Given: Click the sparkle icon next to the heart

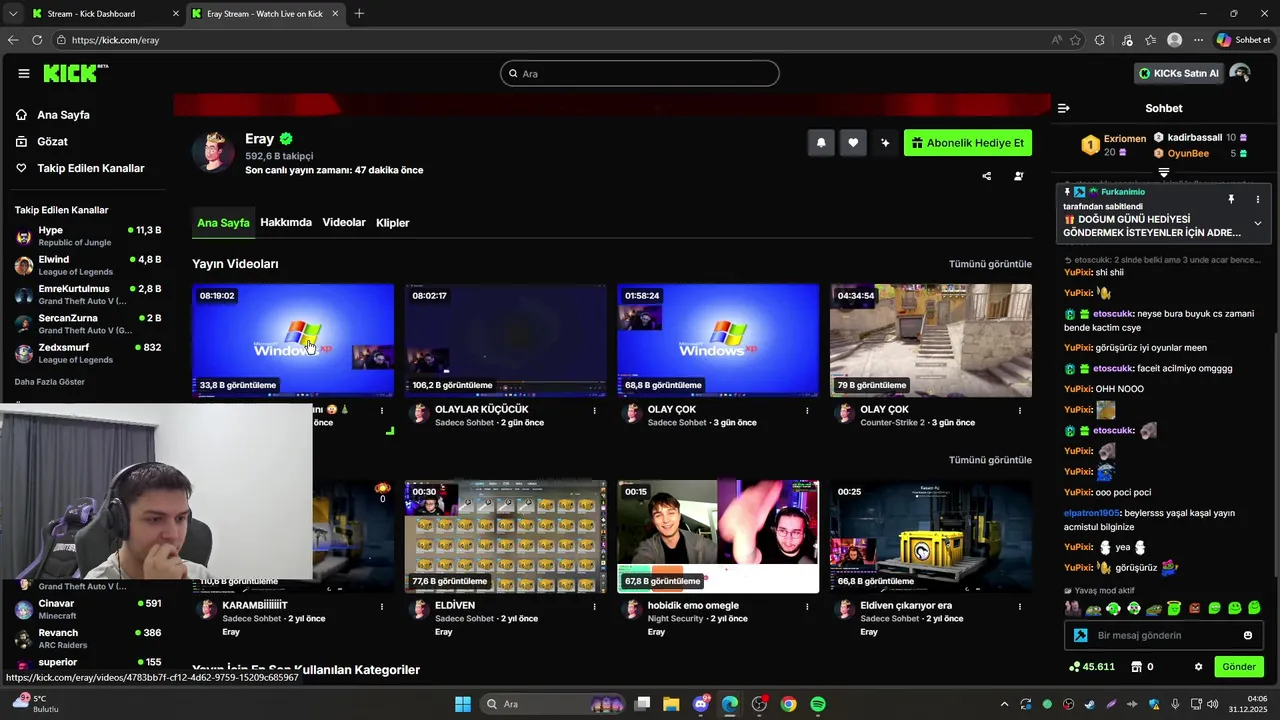Looking at the screenshot, I should [885, 143].
